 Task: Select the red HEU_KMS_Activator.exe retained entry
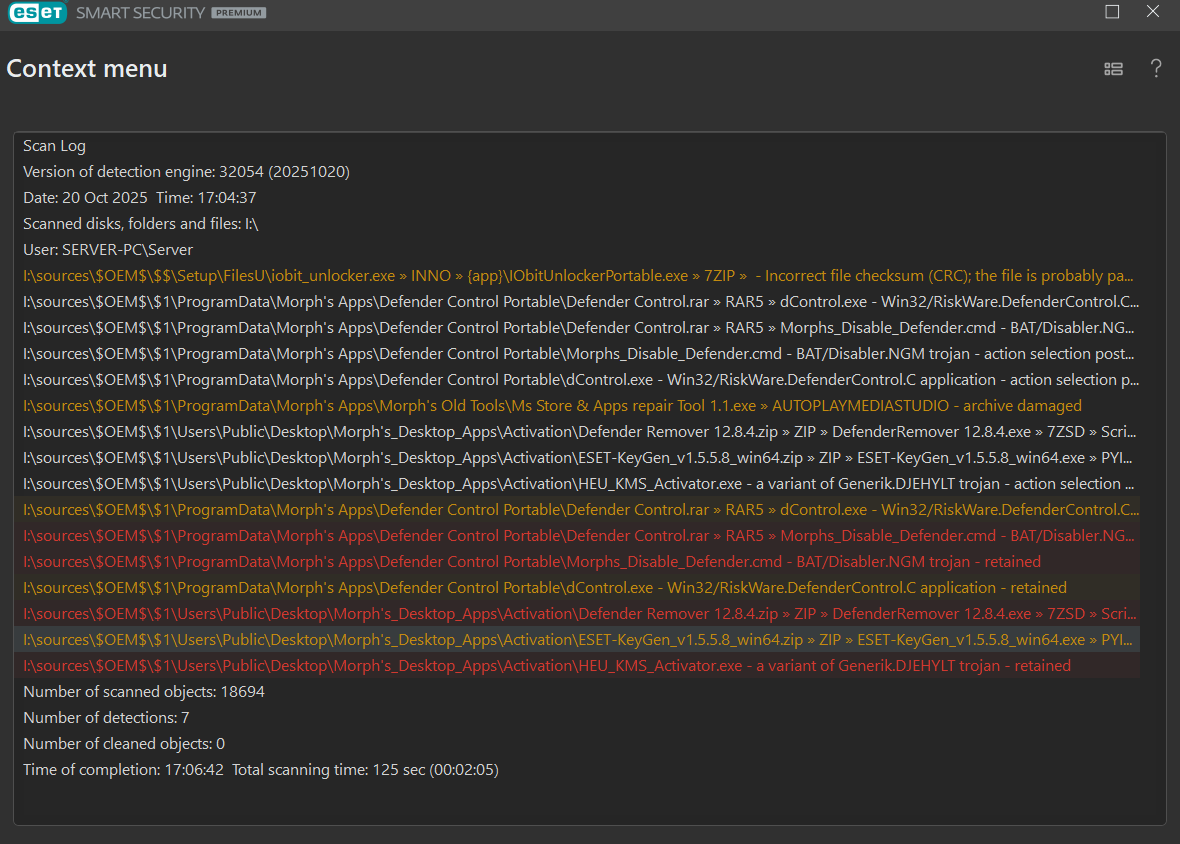tap(546, 666)
